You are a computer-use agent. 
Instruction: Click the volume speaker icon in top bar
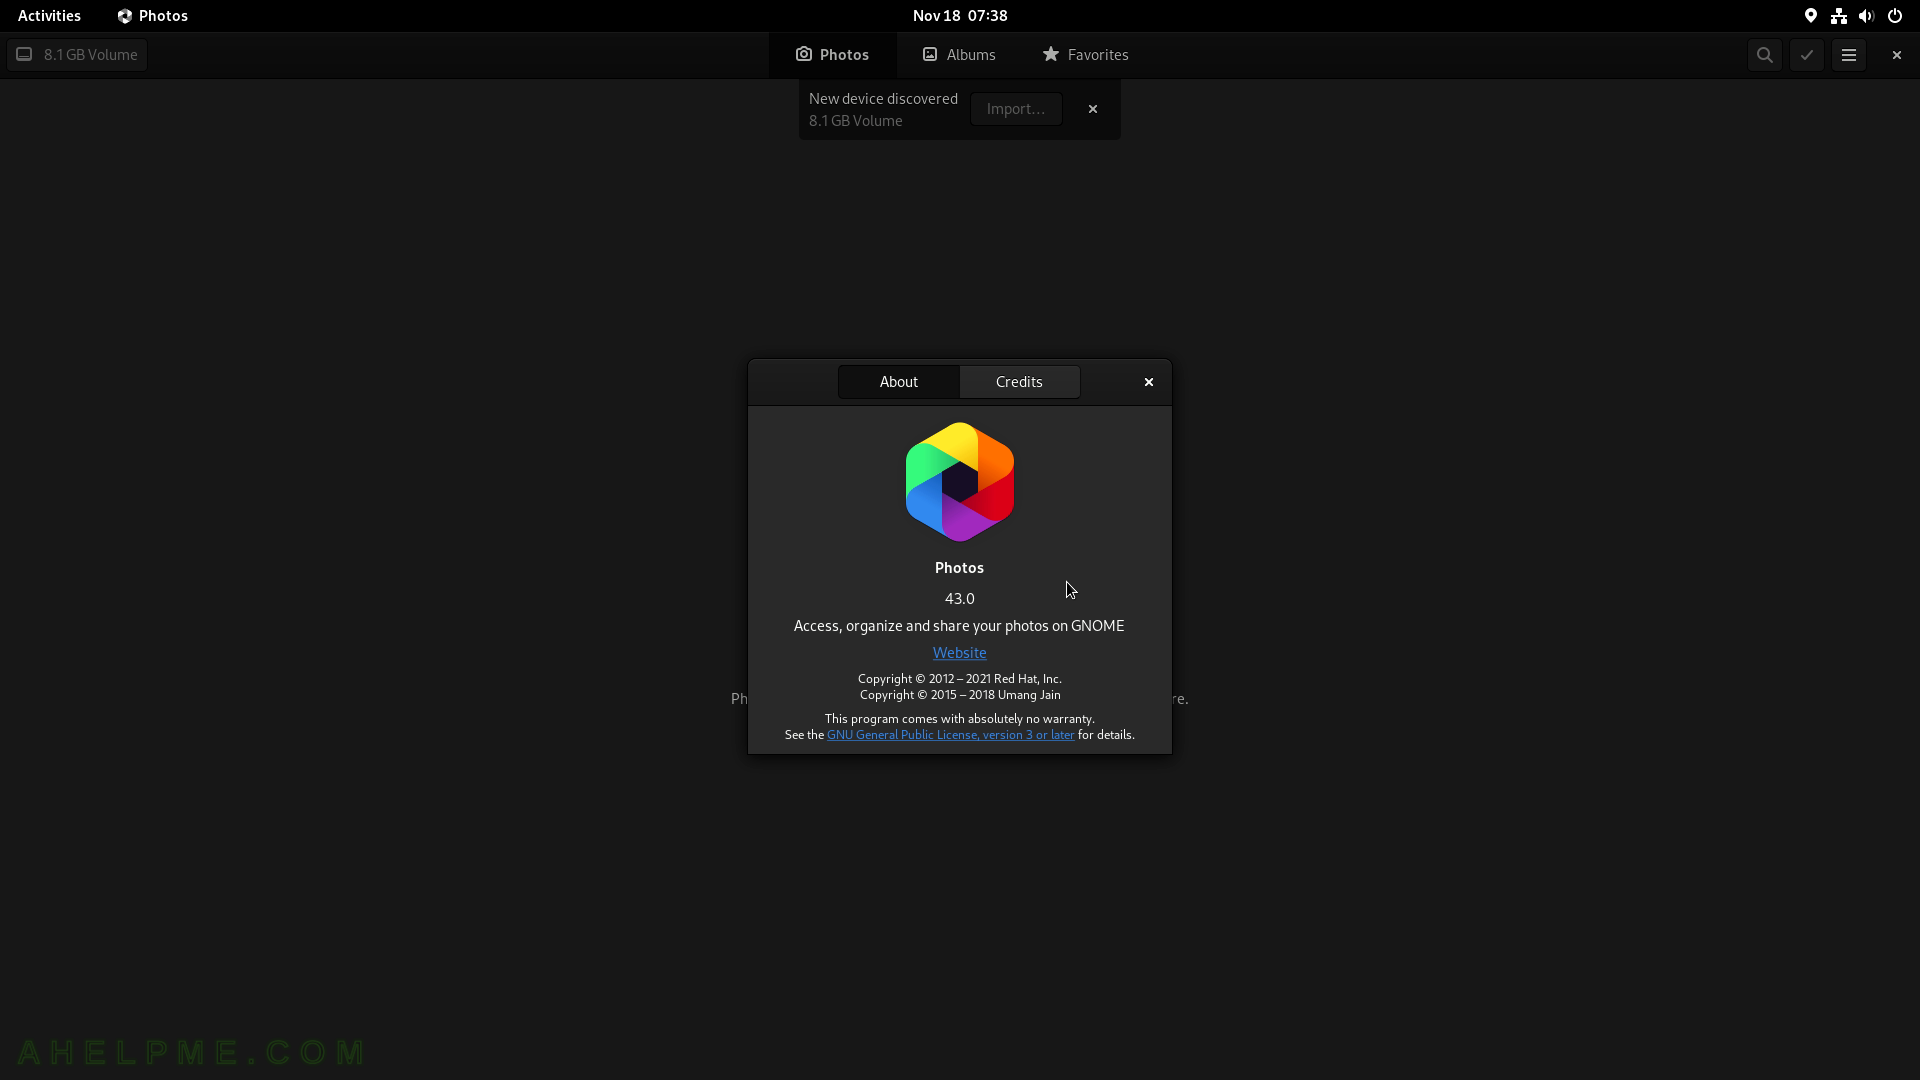tap(1866, 16)
